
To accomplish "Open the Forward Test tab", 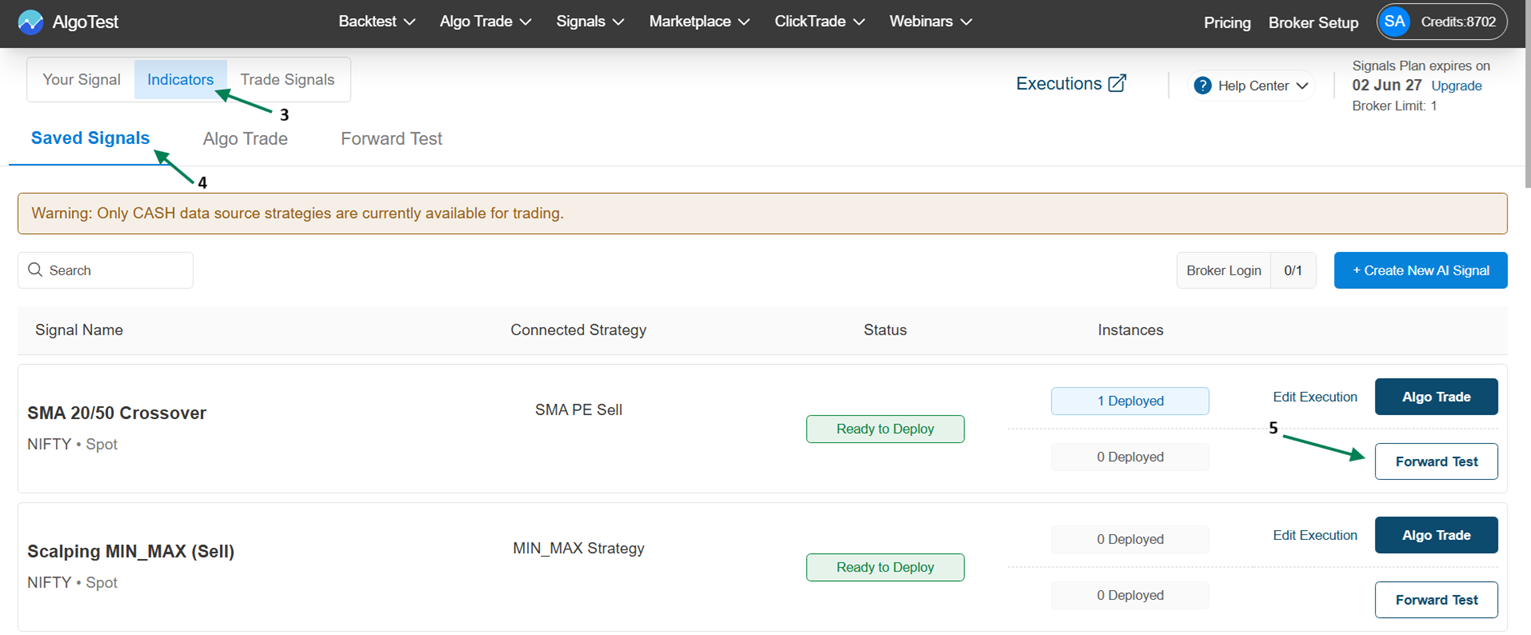I will point(391,139).
